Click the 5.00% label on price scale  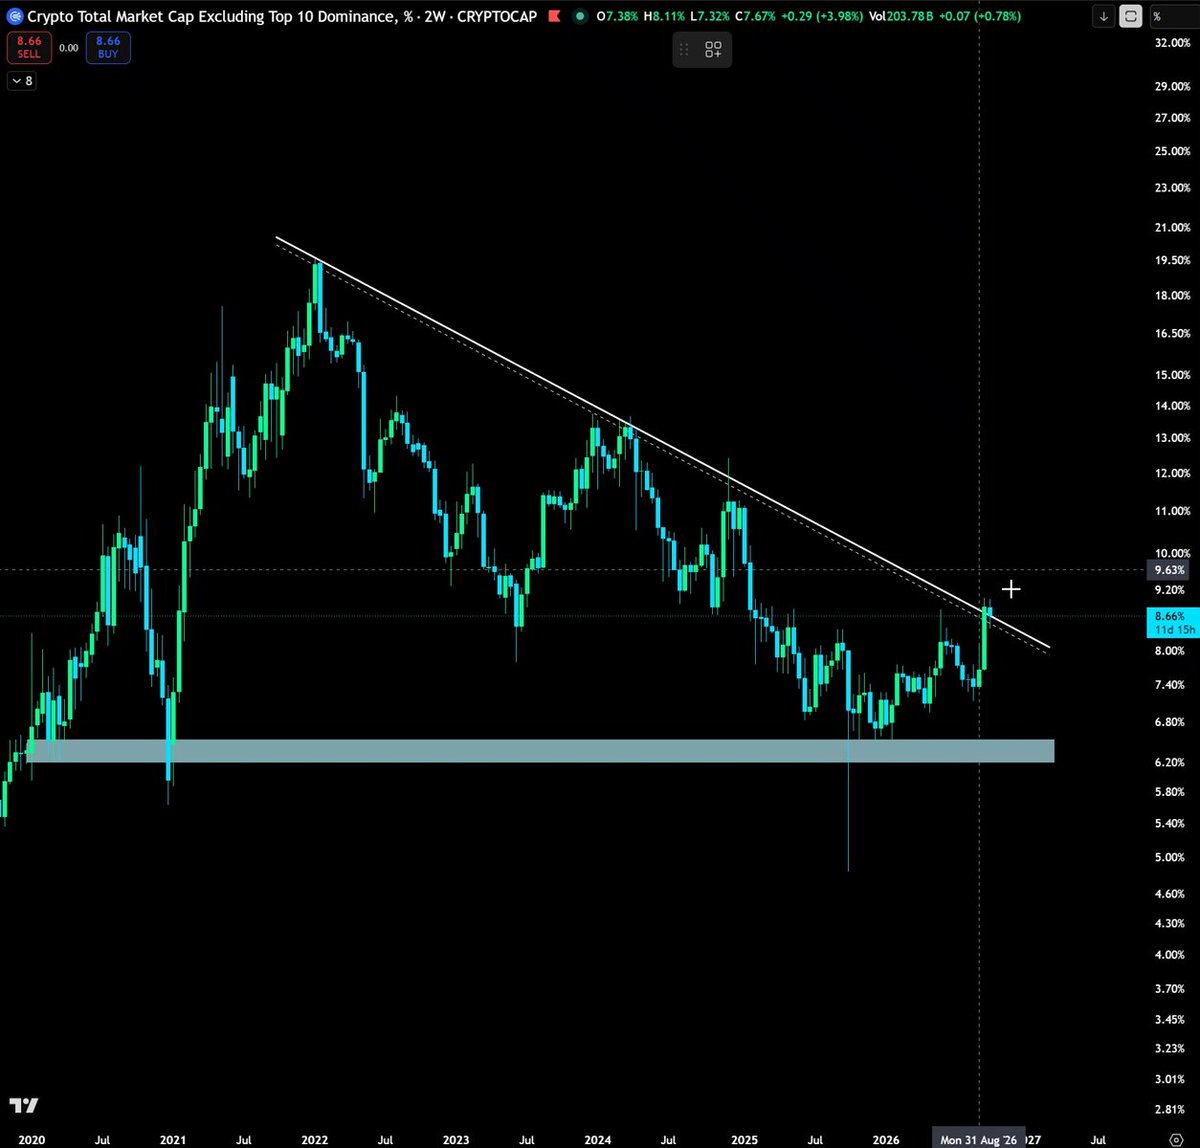(x=1172, y=858)
